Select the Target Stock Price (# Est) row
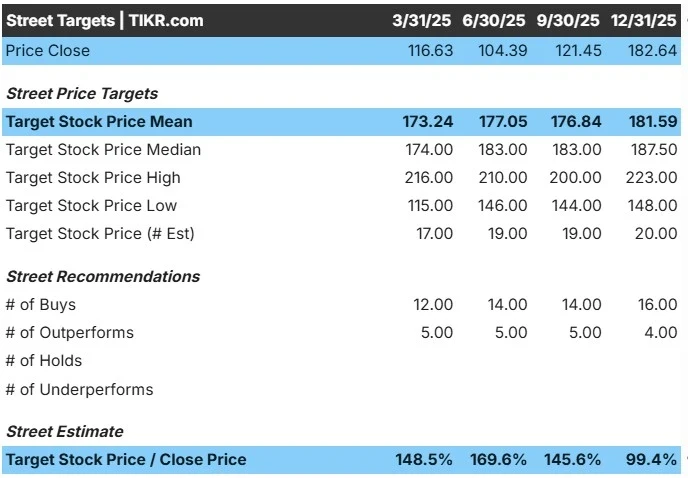Viewport: 688px width, 478px height. pos(341,234)
